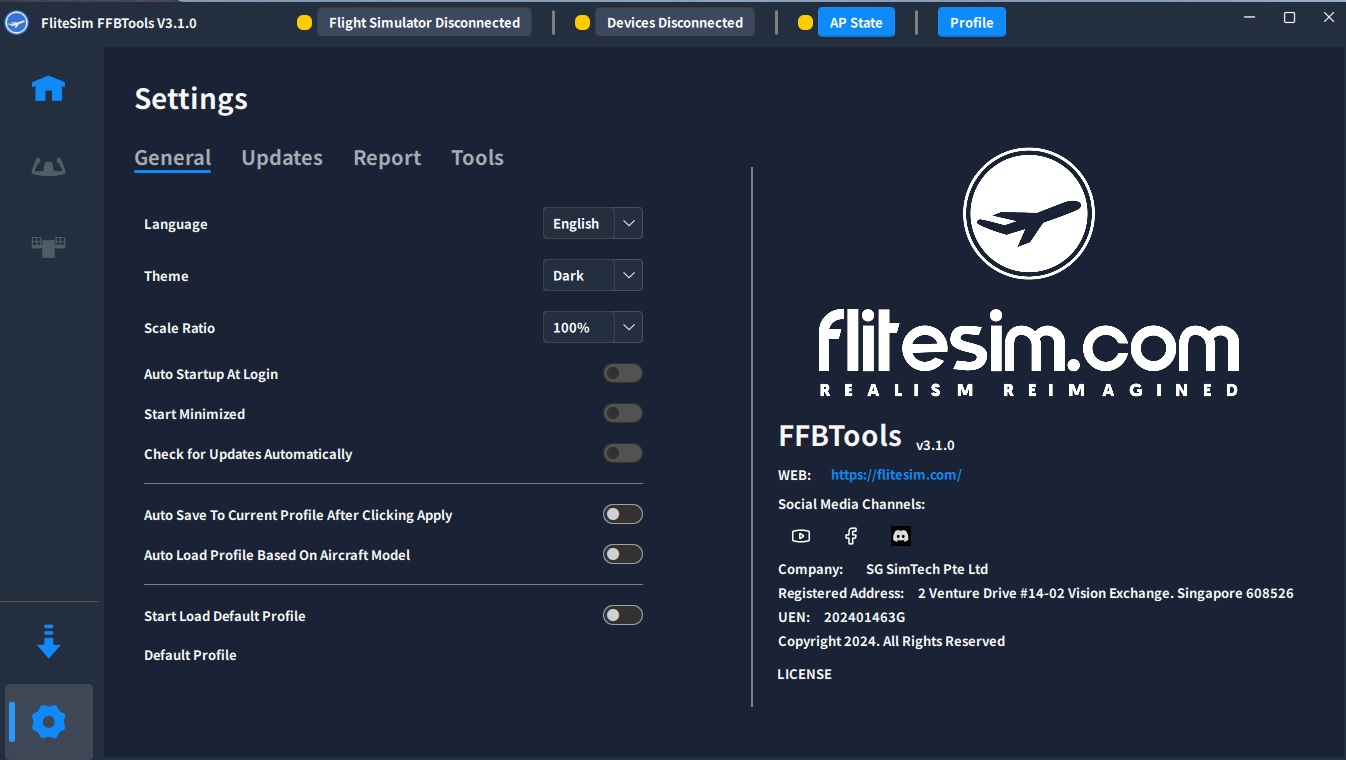Image resolution: width=1346 pixels, height=760 pixels.
Task: Click the LICENSE text
Action: [804, 675]
